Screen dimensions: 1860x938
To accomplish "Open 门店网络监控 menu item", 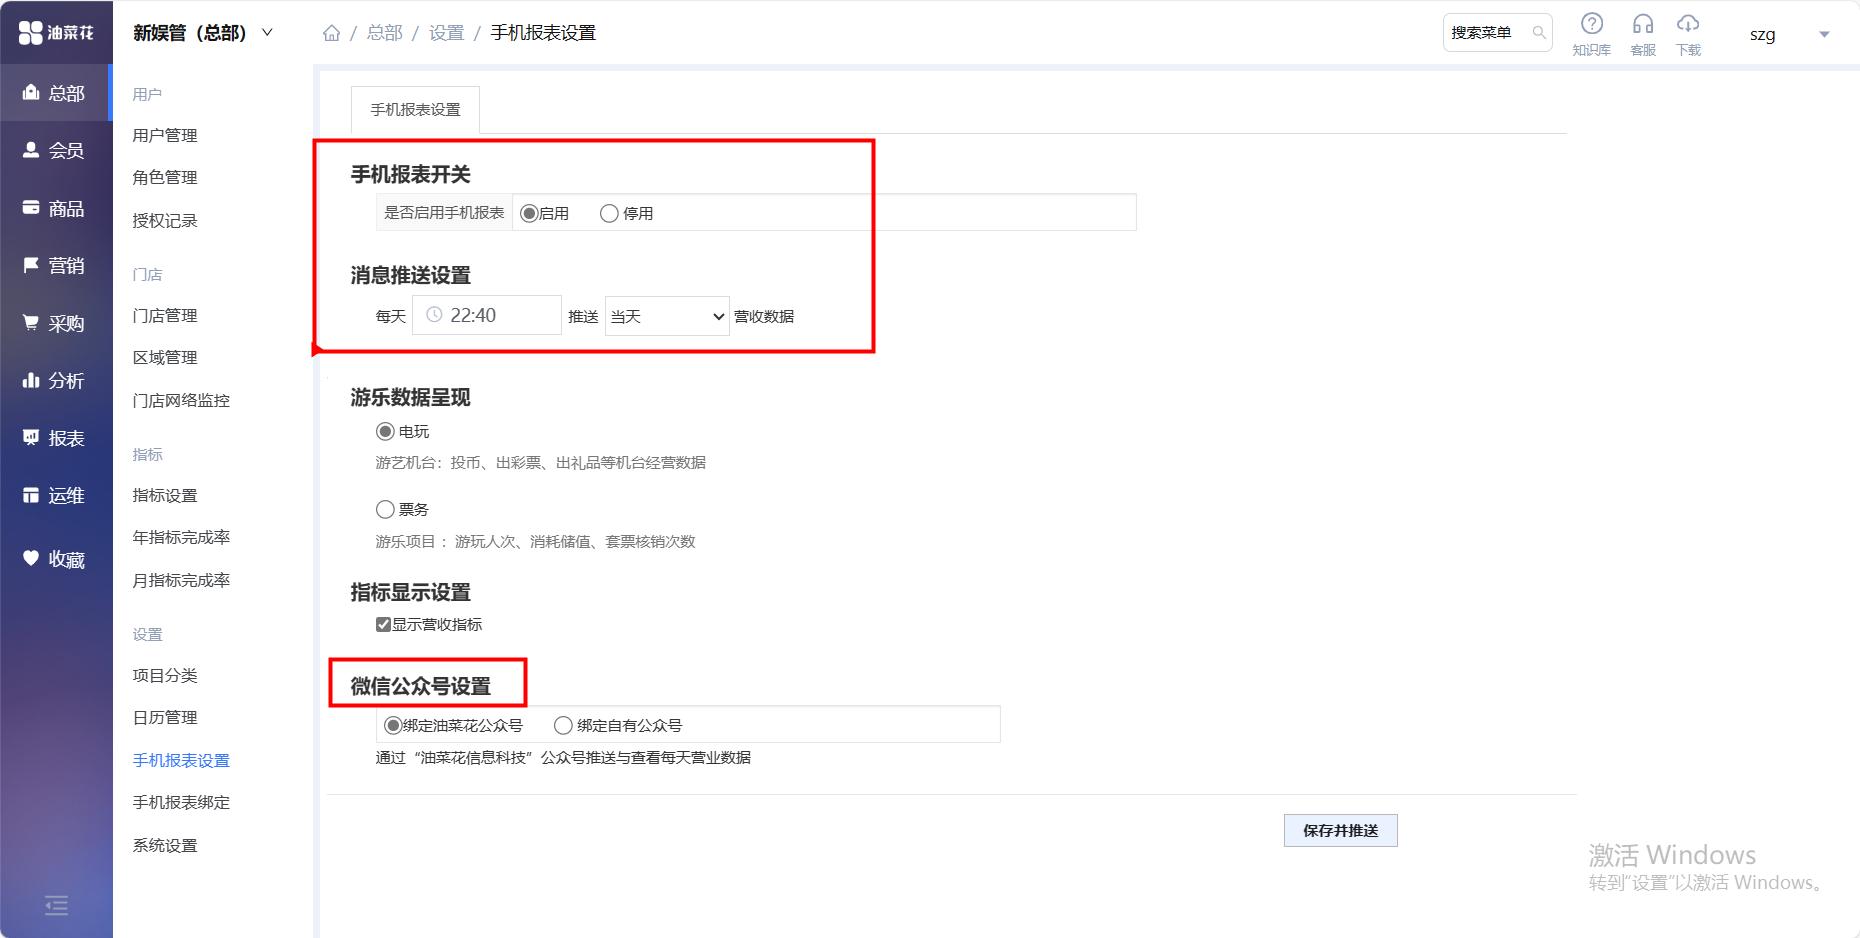I will pos(181,400).
